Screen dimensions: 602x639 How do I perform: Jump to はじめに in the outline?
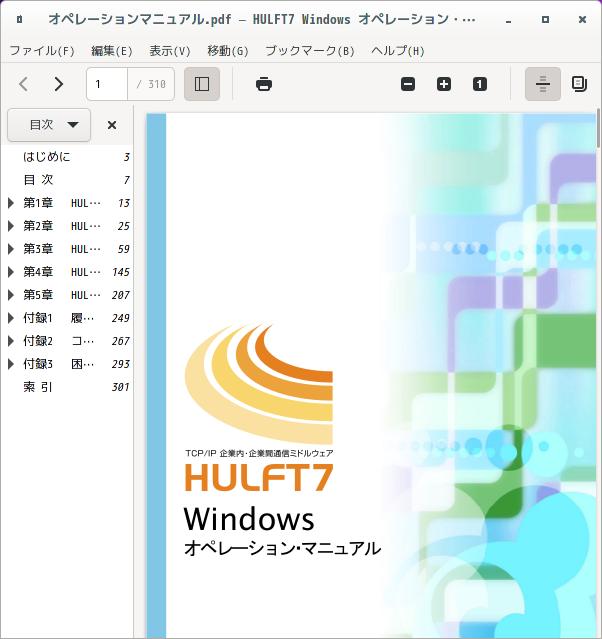[x=46, y=157]
